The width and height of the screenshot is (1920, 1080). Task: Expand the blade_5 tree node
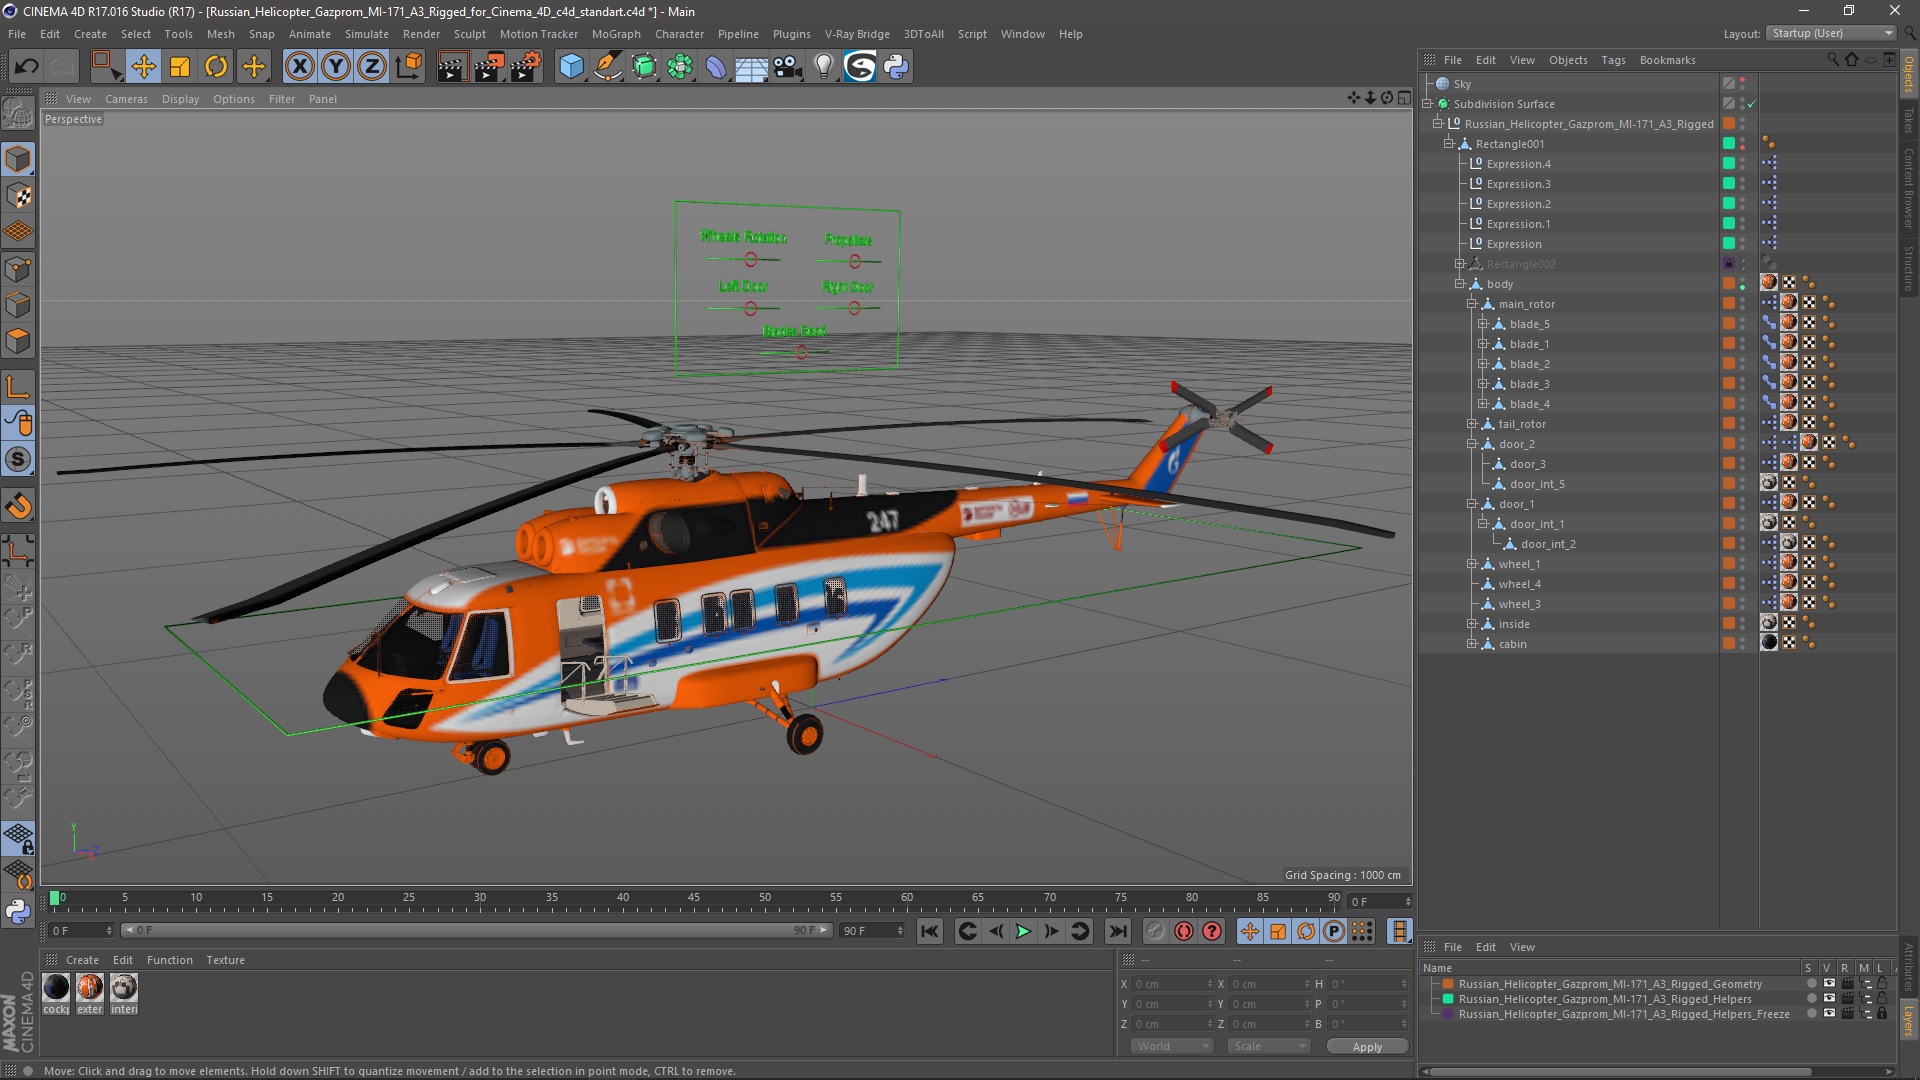pyautogui.click(x=1483, y=324)
